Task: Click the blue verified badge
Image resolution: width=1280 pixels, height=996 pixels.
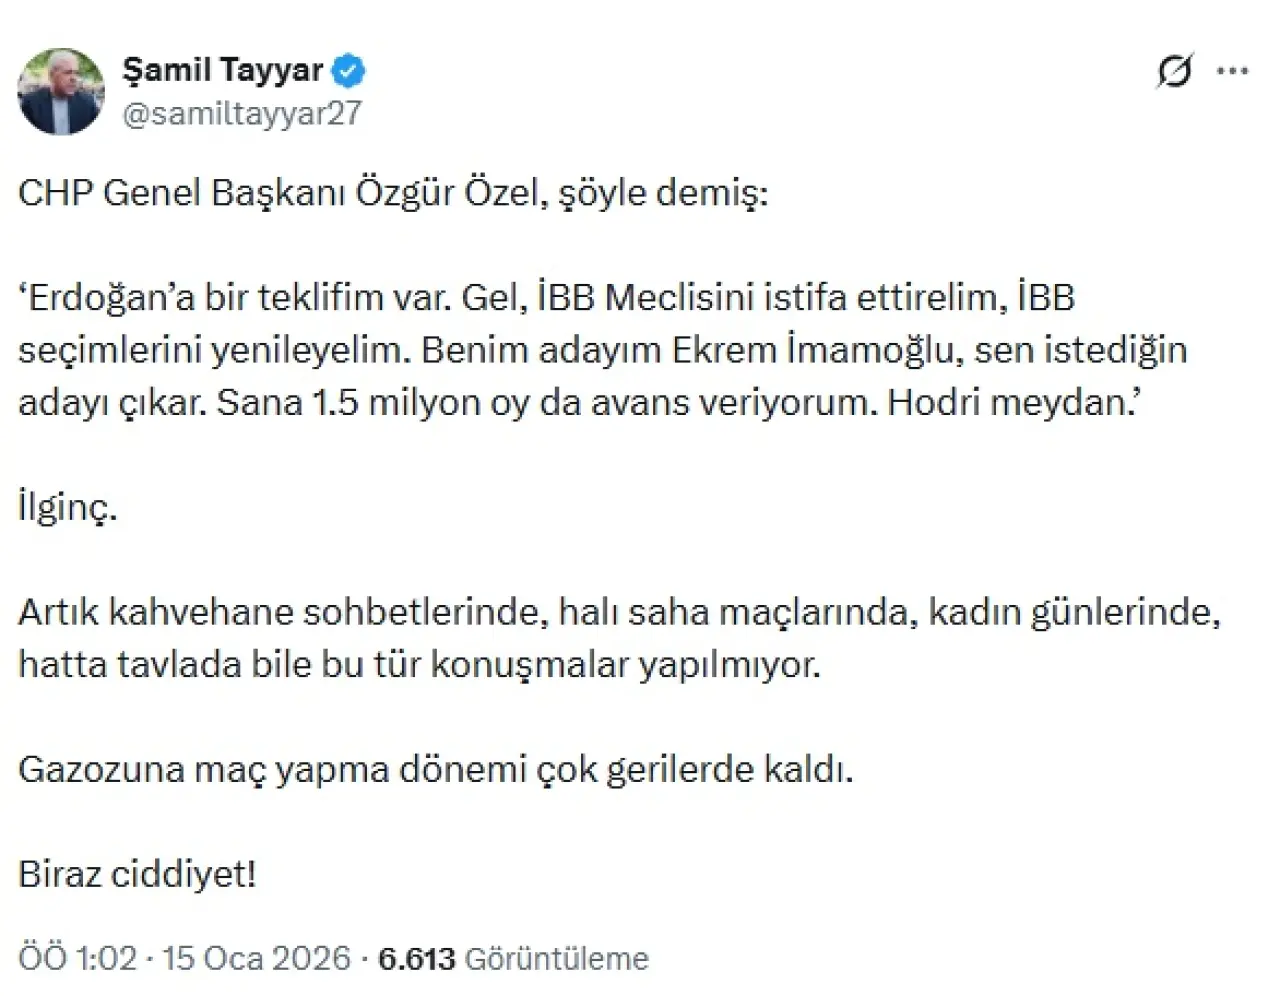Action: [349, 71]
